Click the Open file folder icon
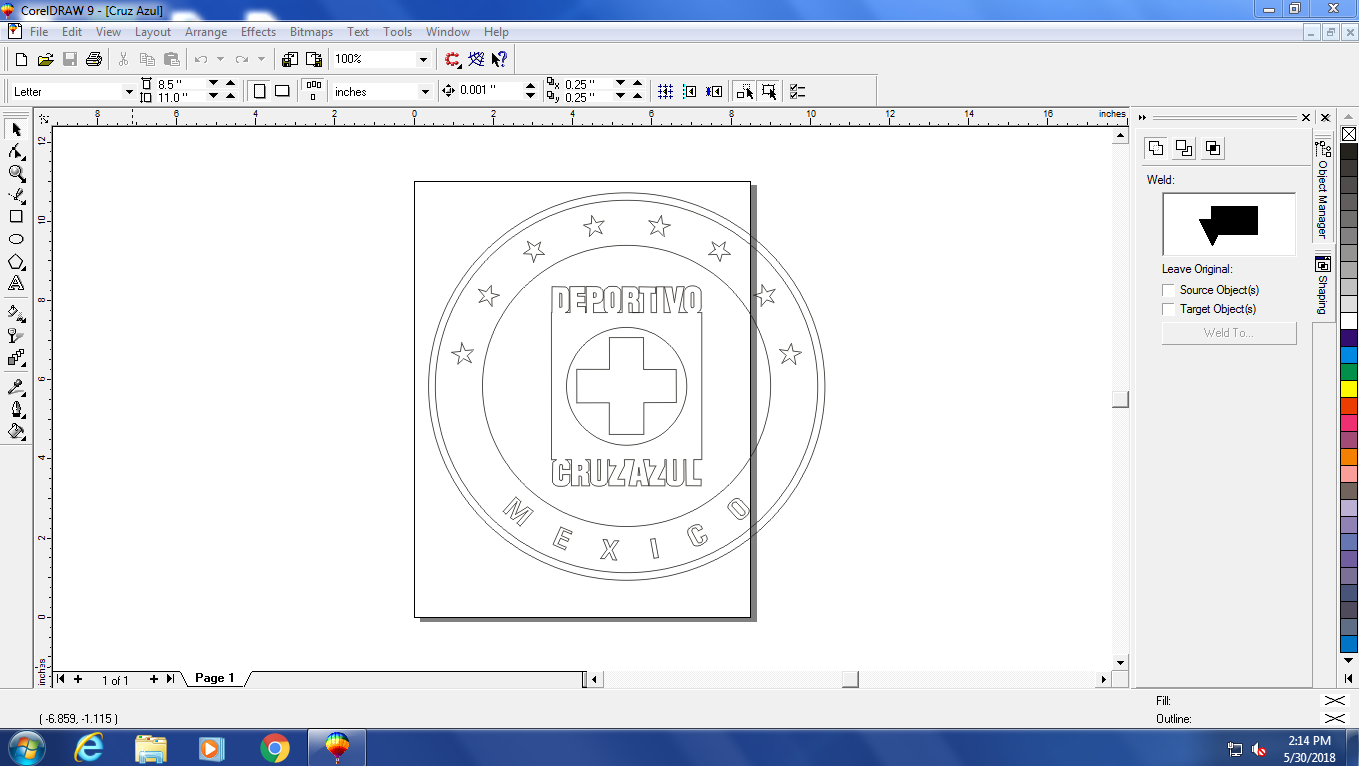 [x=45, y=59]
